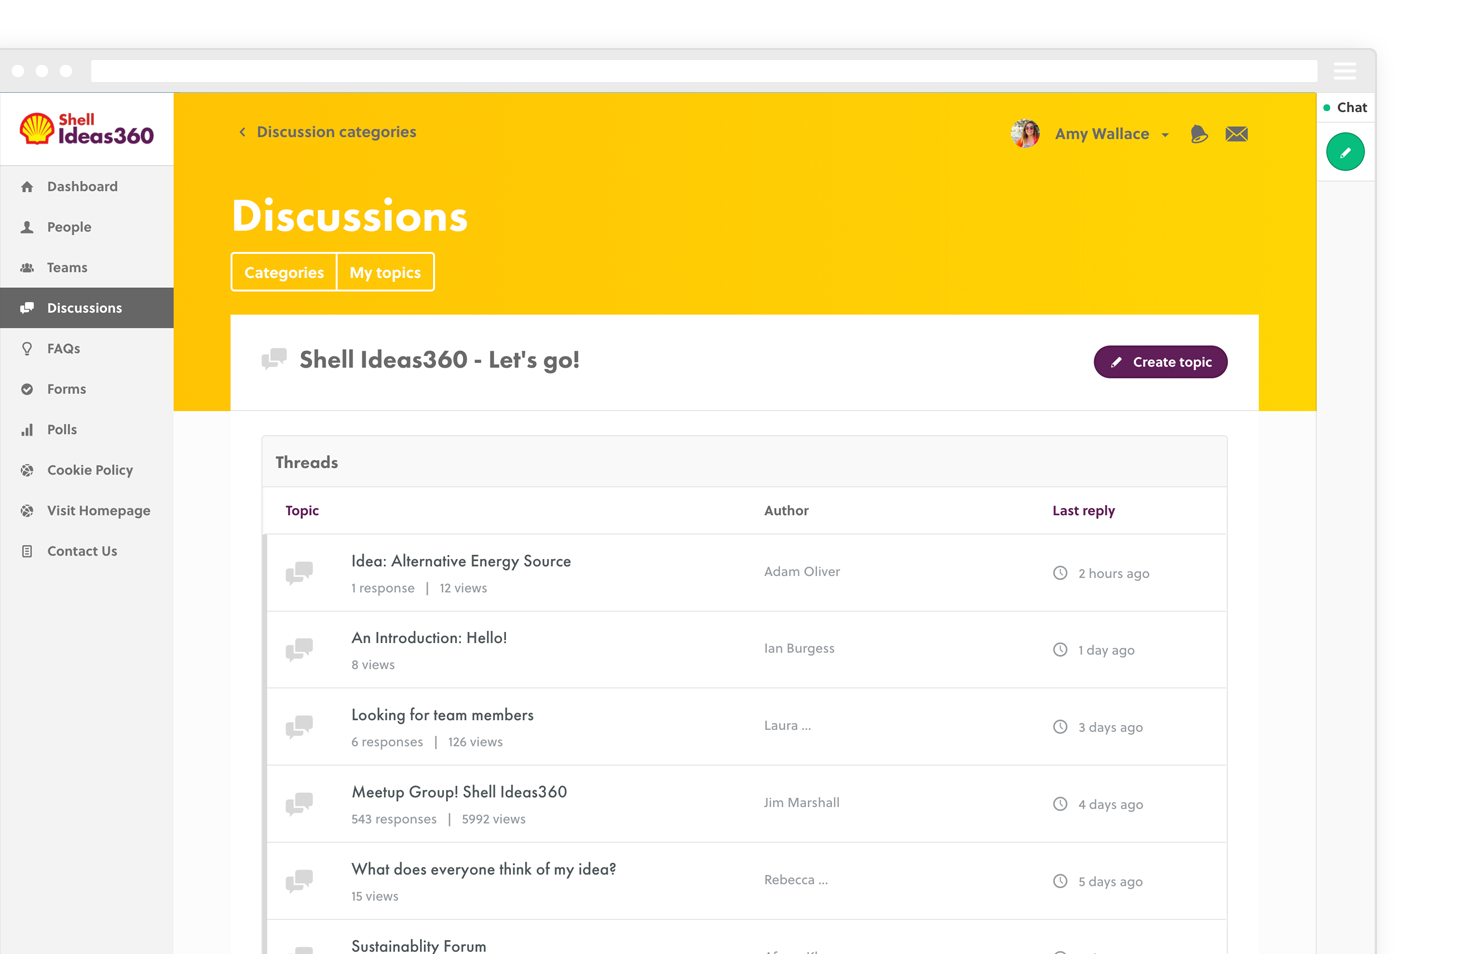Open the mail envelope icon
Viewport: 1475px width, 954px height.
tap(1237, 134)
